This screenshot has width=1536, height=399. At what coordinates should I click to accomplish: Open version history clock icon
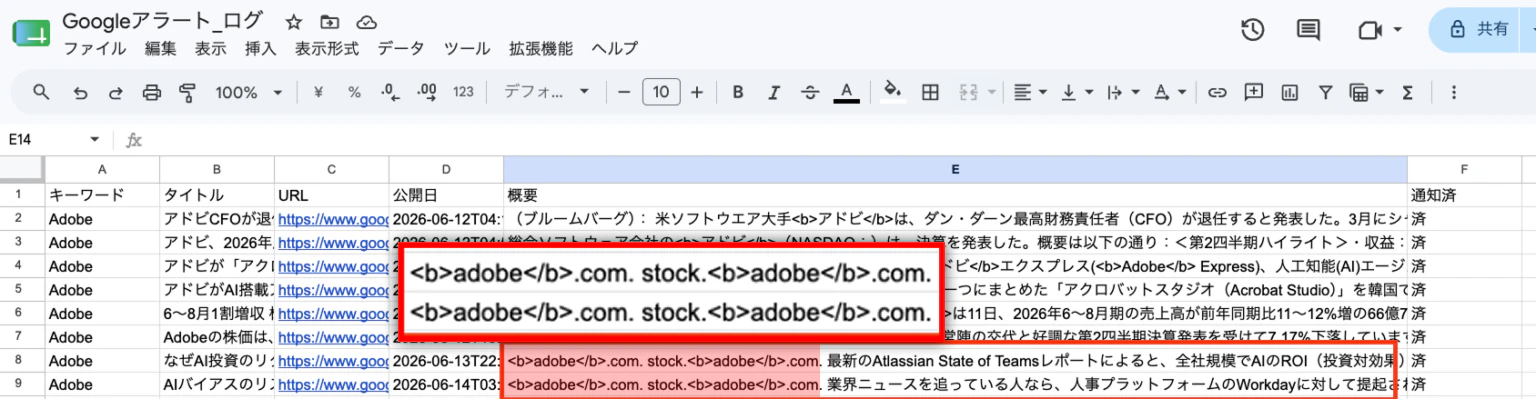(x=1252, y=30)
